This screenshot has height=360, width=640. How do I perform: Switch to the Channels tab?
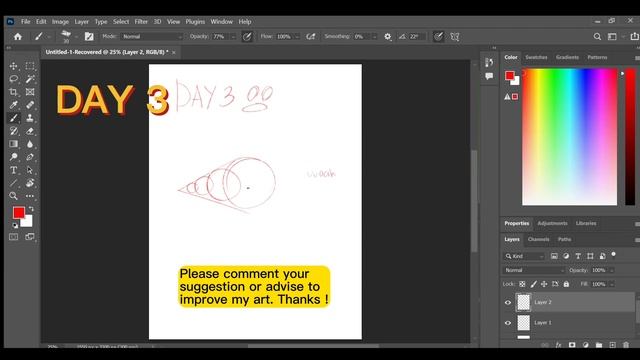coord(538,240)
